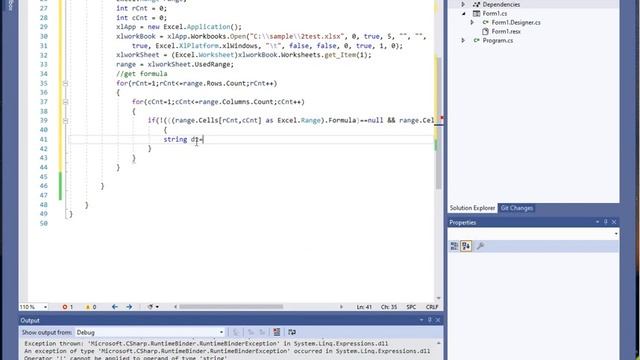Viewport: 640px width, 360px height.
Task: Click line number 45 in the gutter
Action: (x=44, y=177)
